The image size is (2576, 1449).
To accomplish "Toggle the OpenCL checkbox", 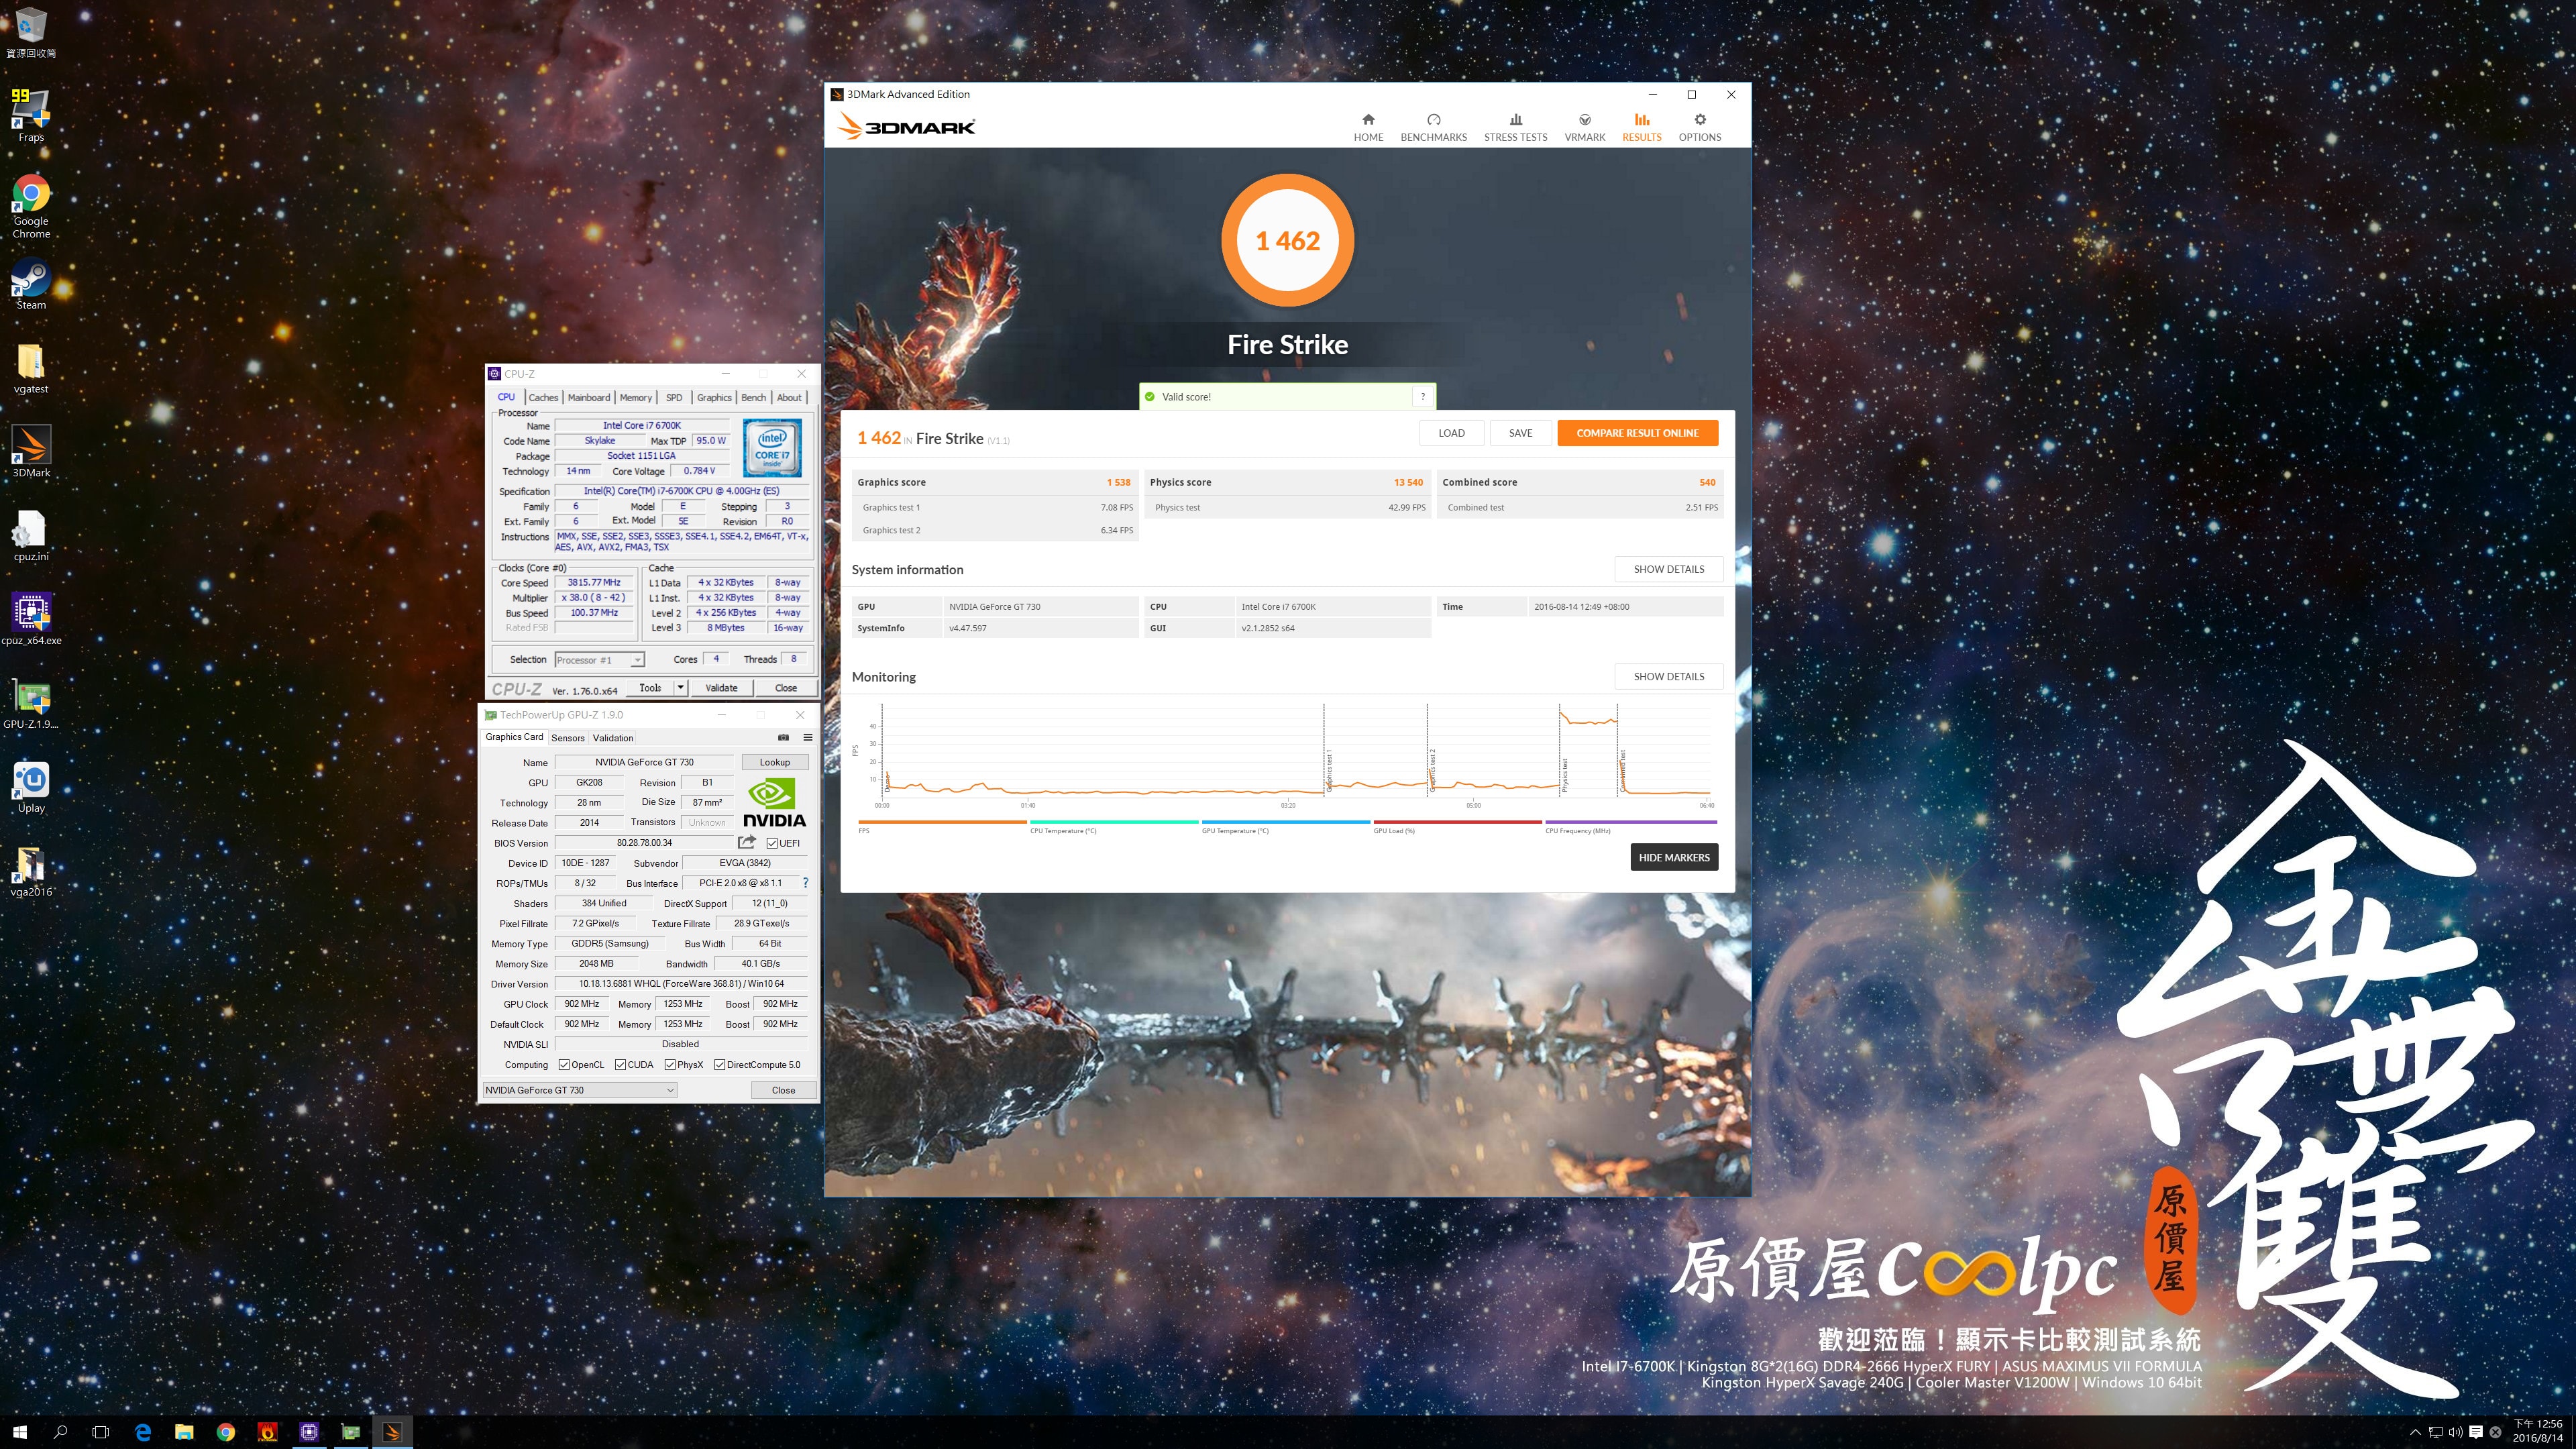I will [x=564, y=1064].
